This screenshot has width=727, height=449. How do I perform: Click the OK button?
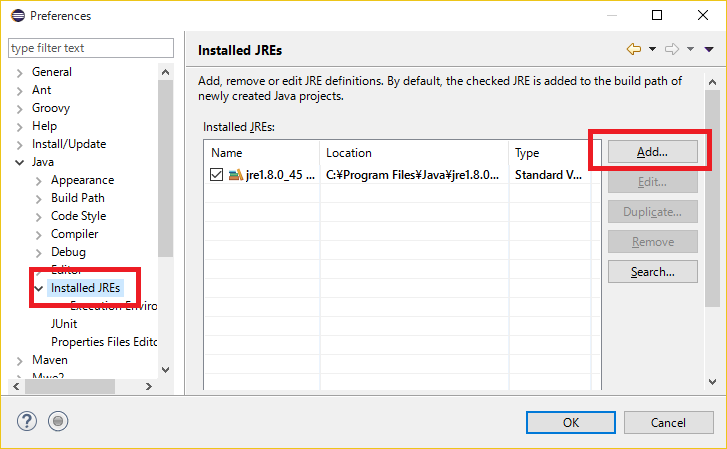pos(571,423)
